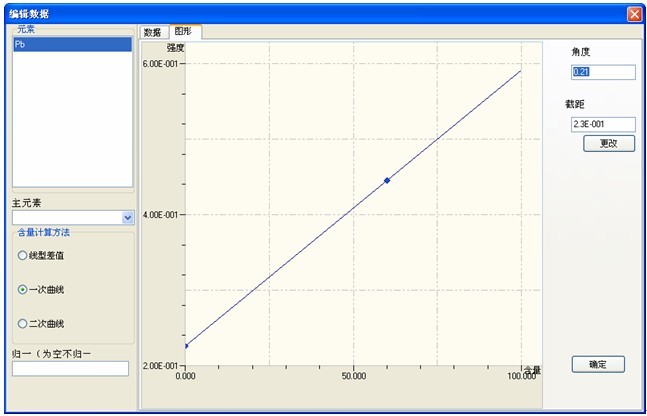The width and height of the screenshot is (647, 416).
Task: Click the diamond data point mid-line on graph
Action: 387,180
